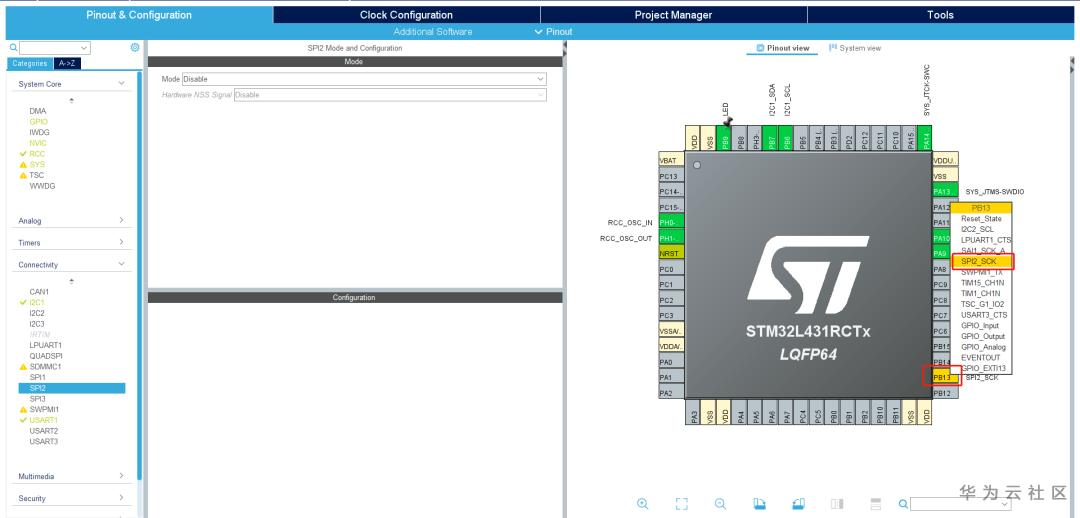Click the search magnifier above Categories
The height and width of the screenshot is (518, 1080).
(13, 48)
